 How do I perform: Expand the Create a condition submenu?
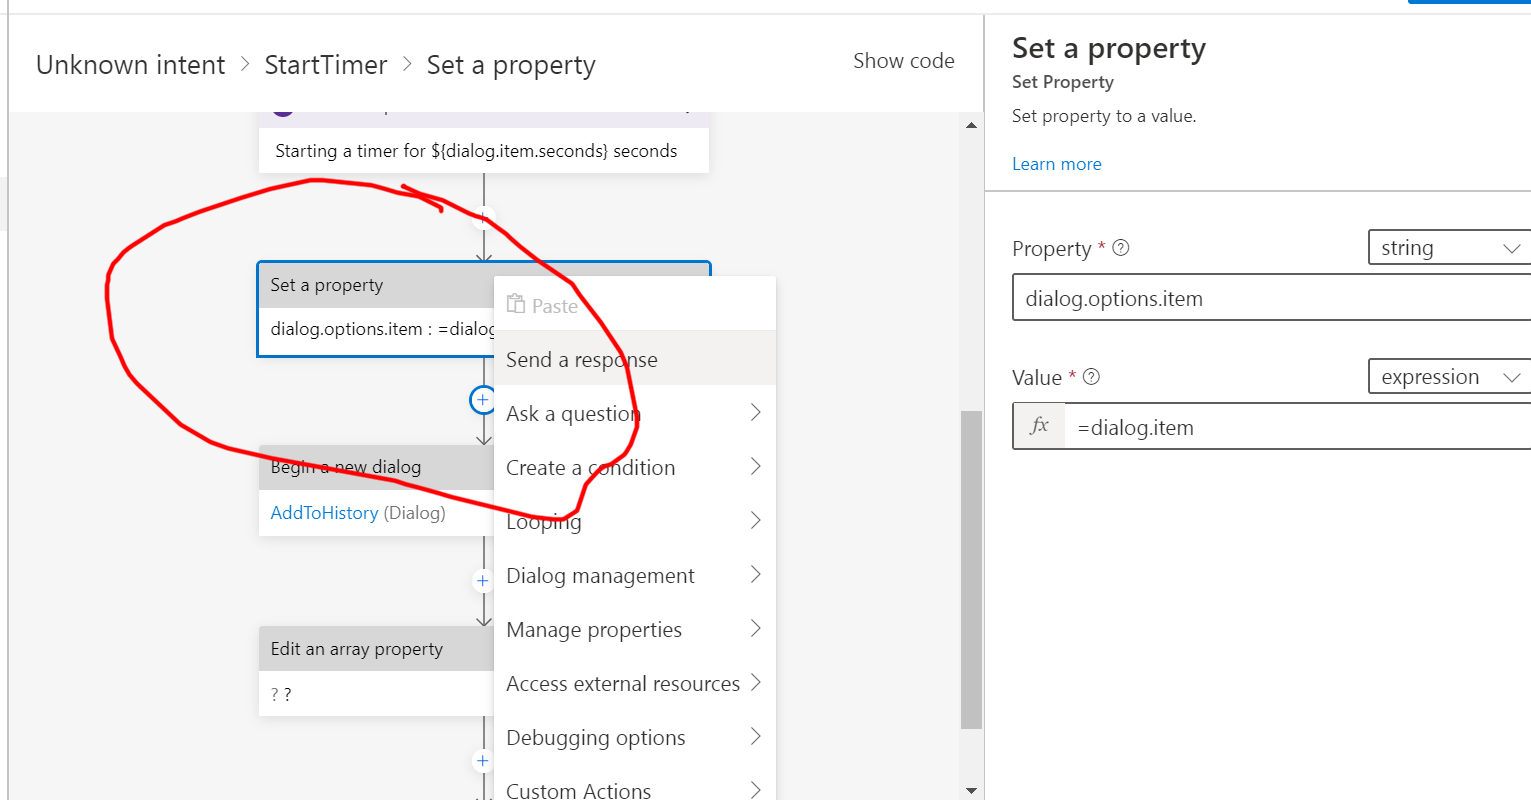756,467
